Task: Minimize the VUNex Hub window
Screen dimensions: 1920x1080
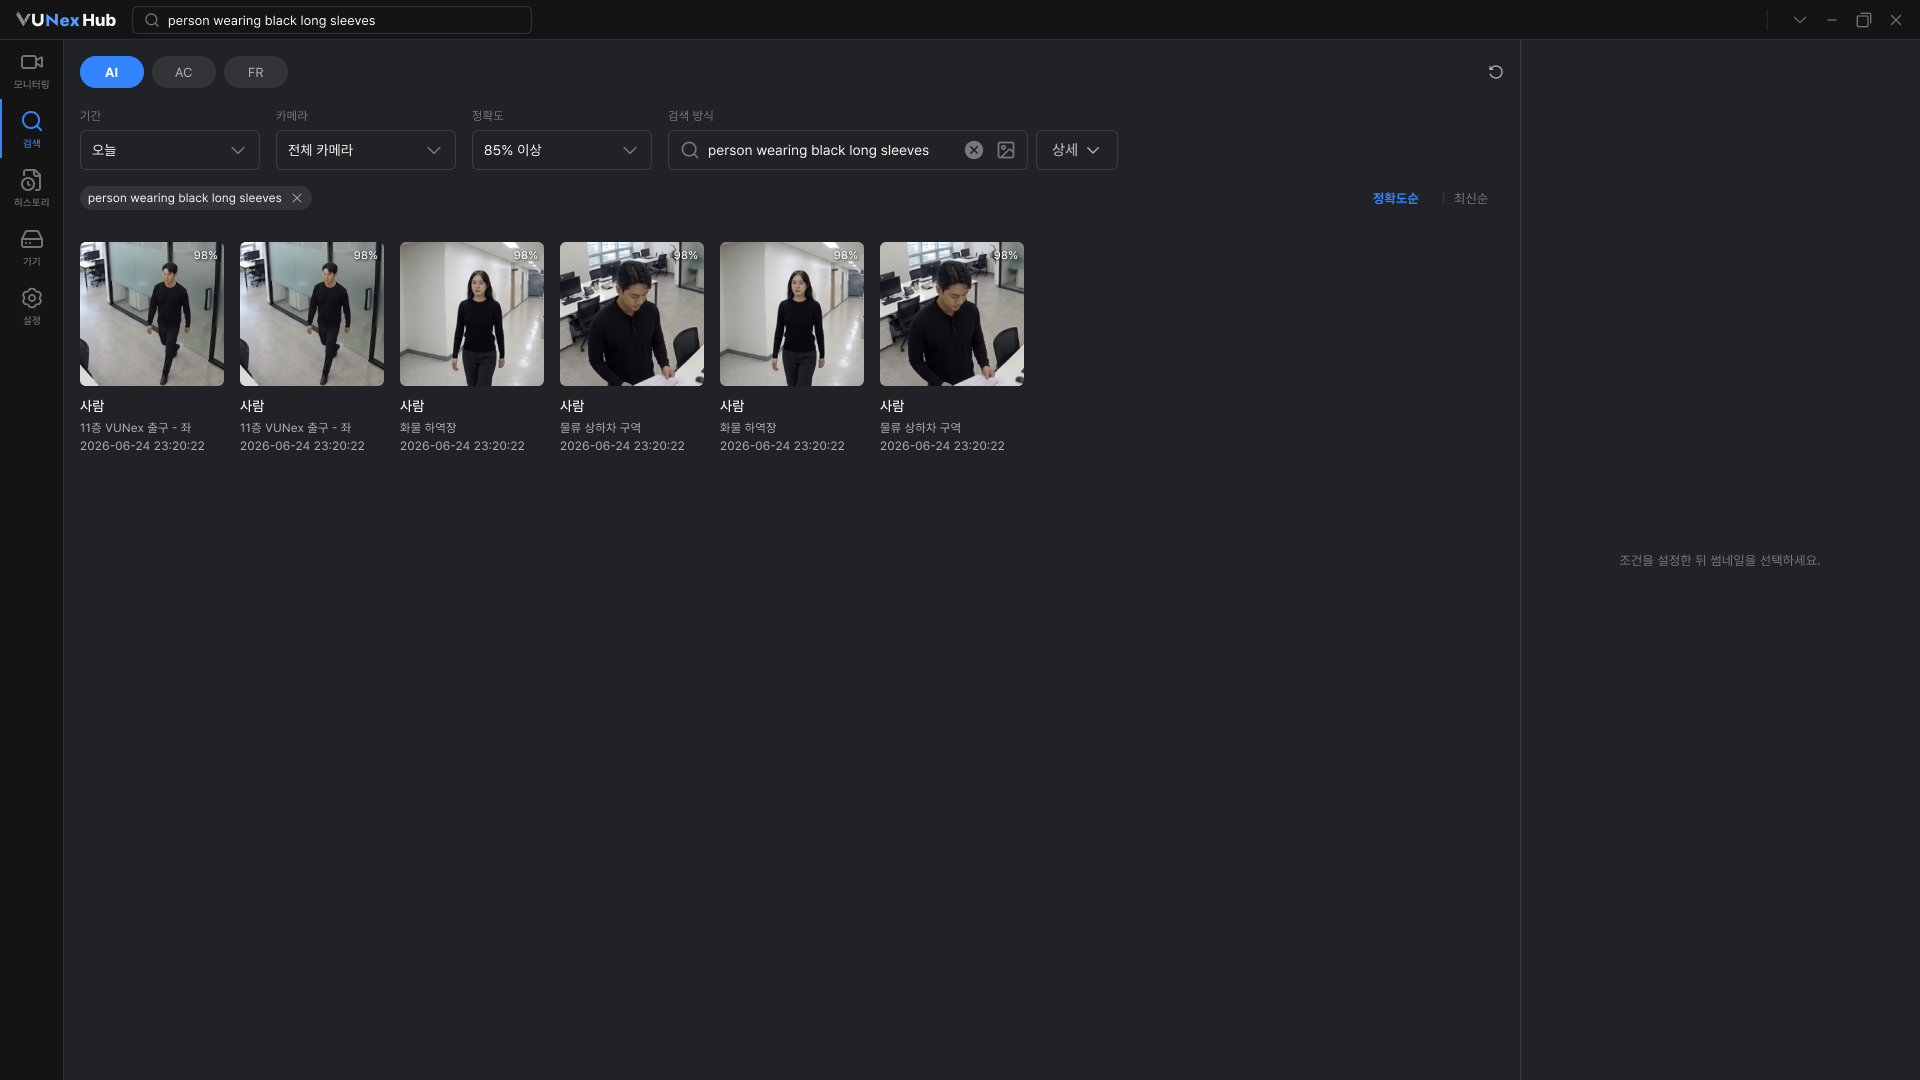Action: tap(1831, 20)
